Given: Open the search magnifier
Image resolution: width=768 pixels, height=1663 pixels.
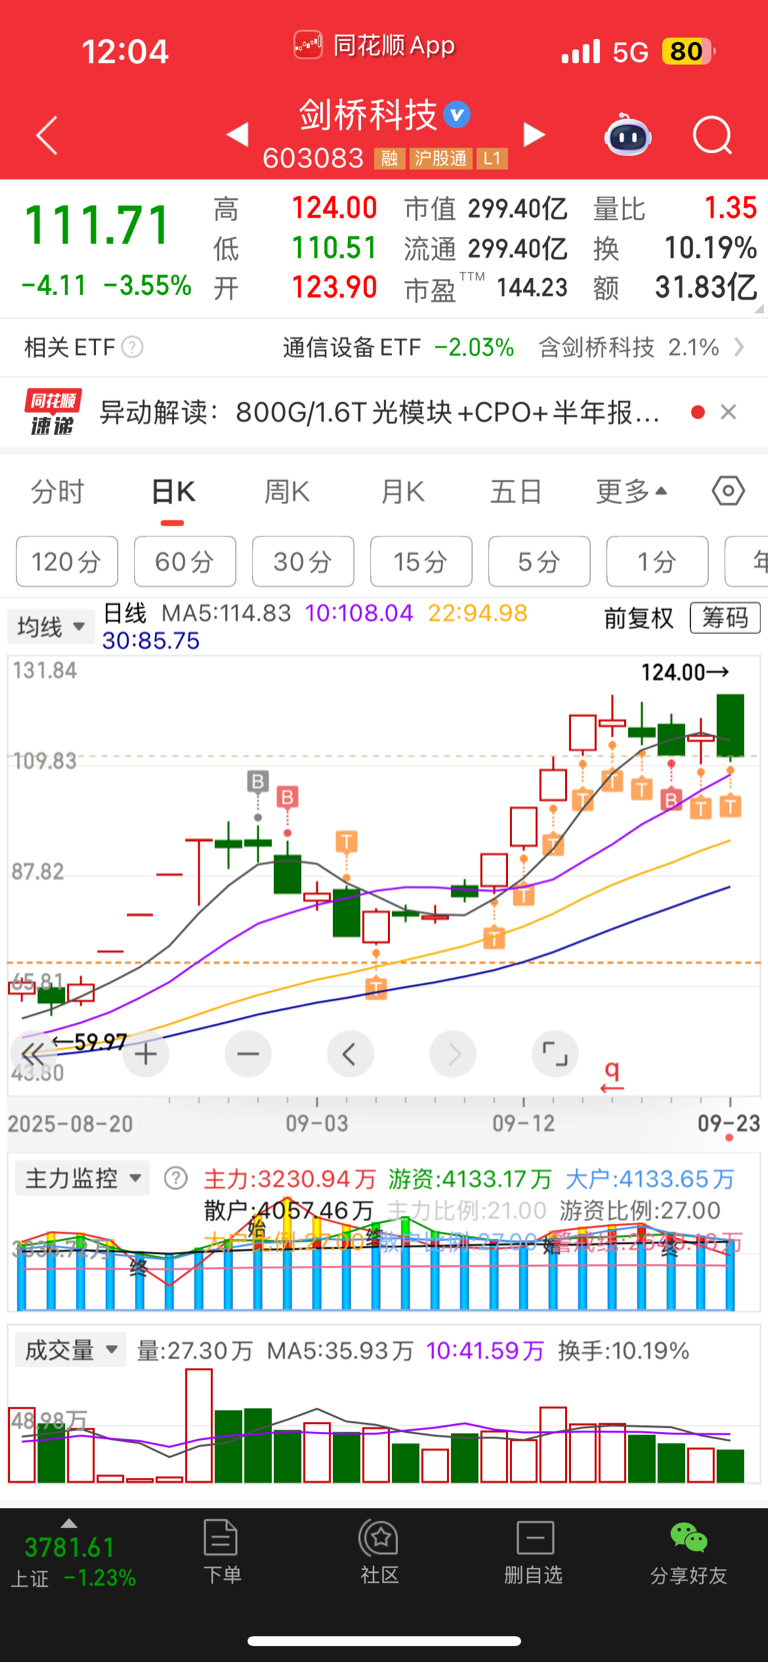Looking at the screenshot, I should (x=713, y=135).
